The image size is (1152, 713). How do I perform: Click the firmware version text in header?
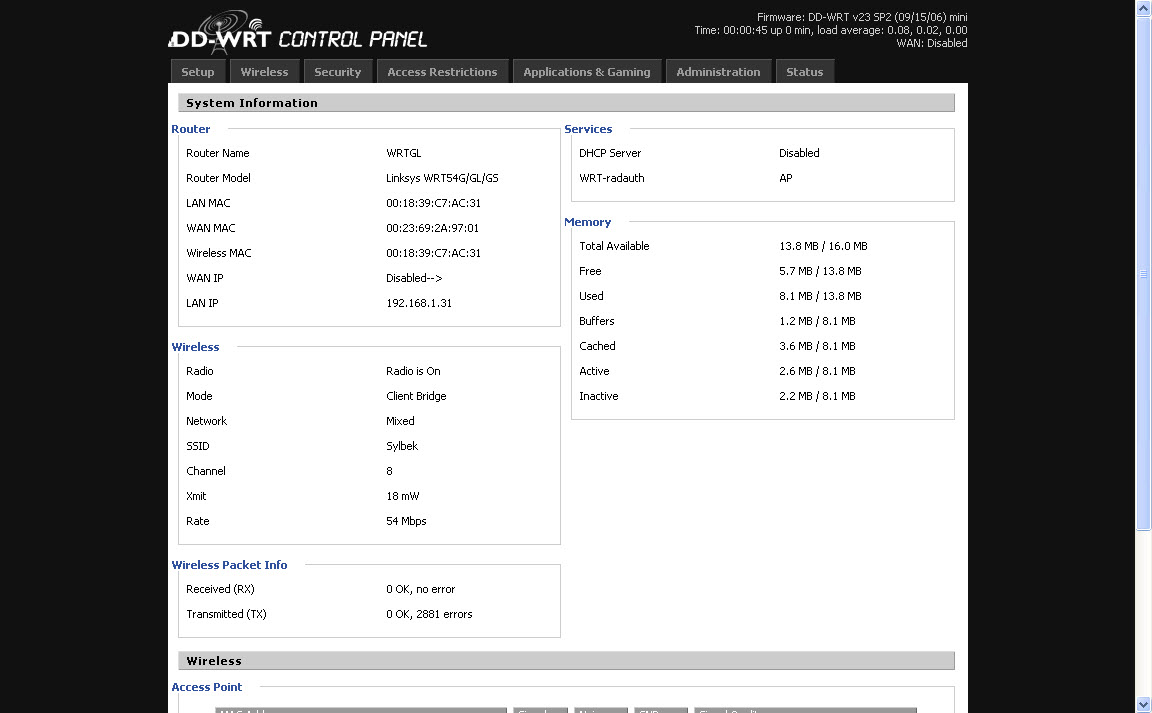pyautogui.click(x=861, y=17)
